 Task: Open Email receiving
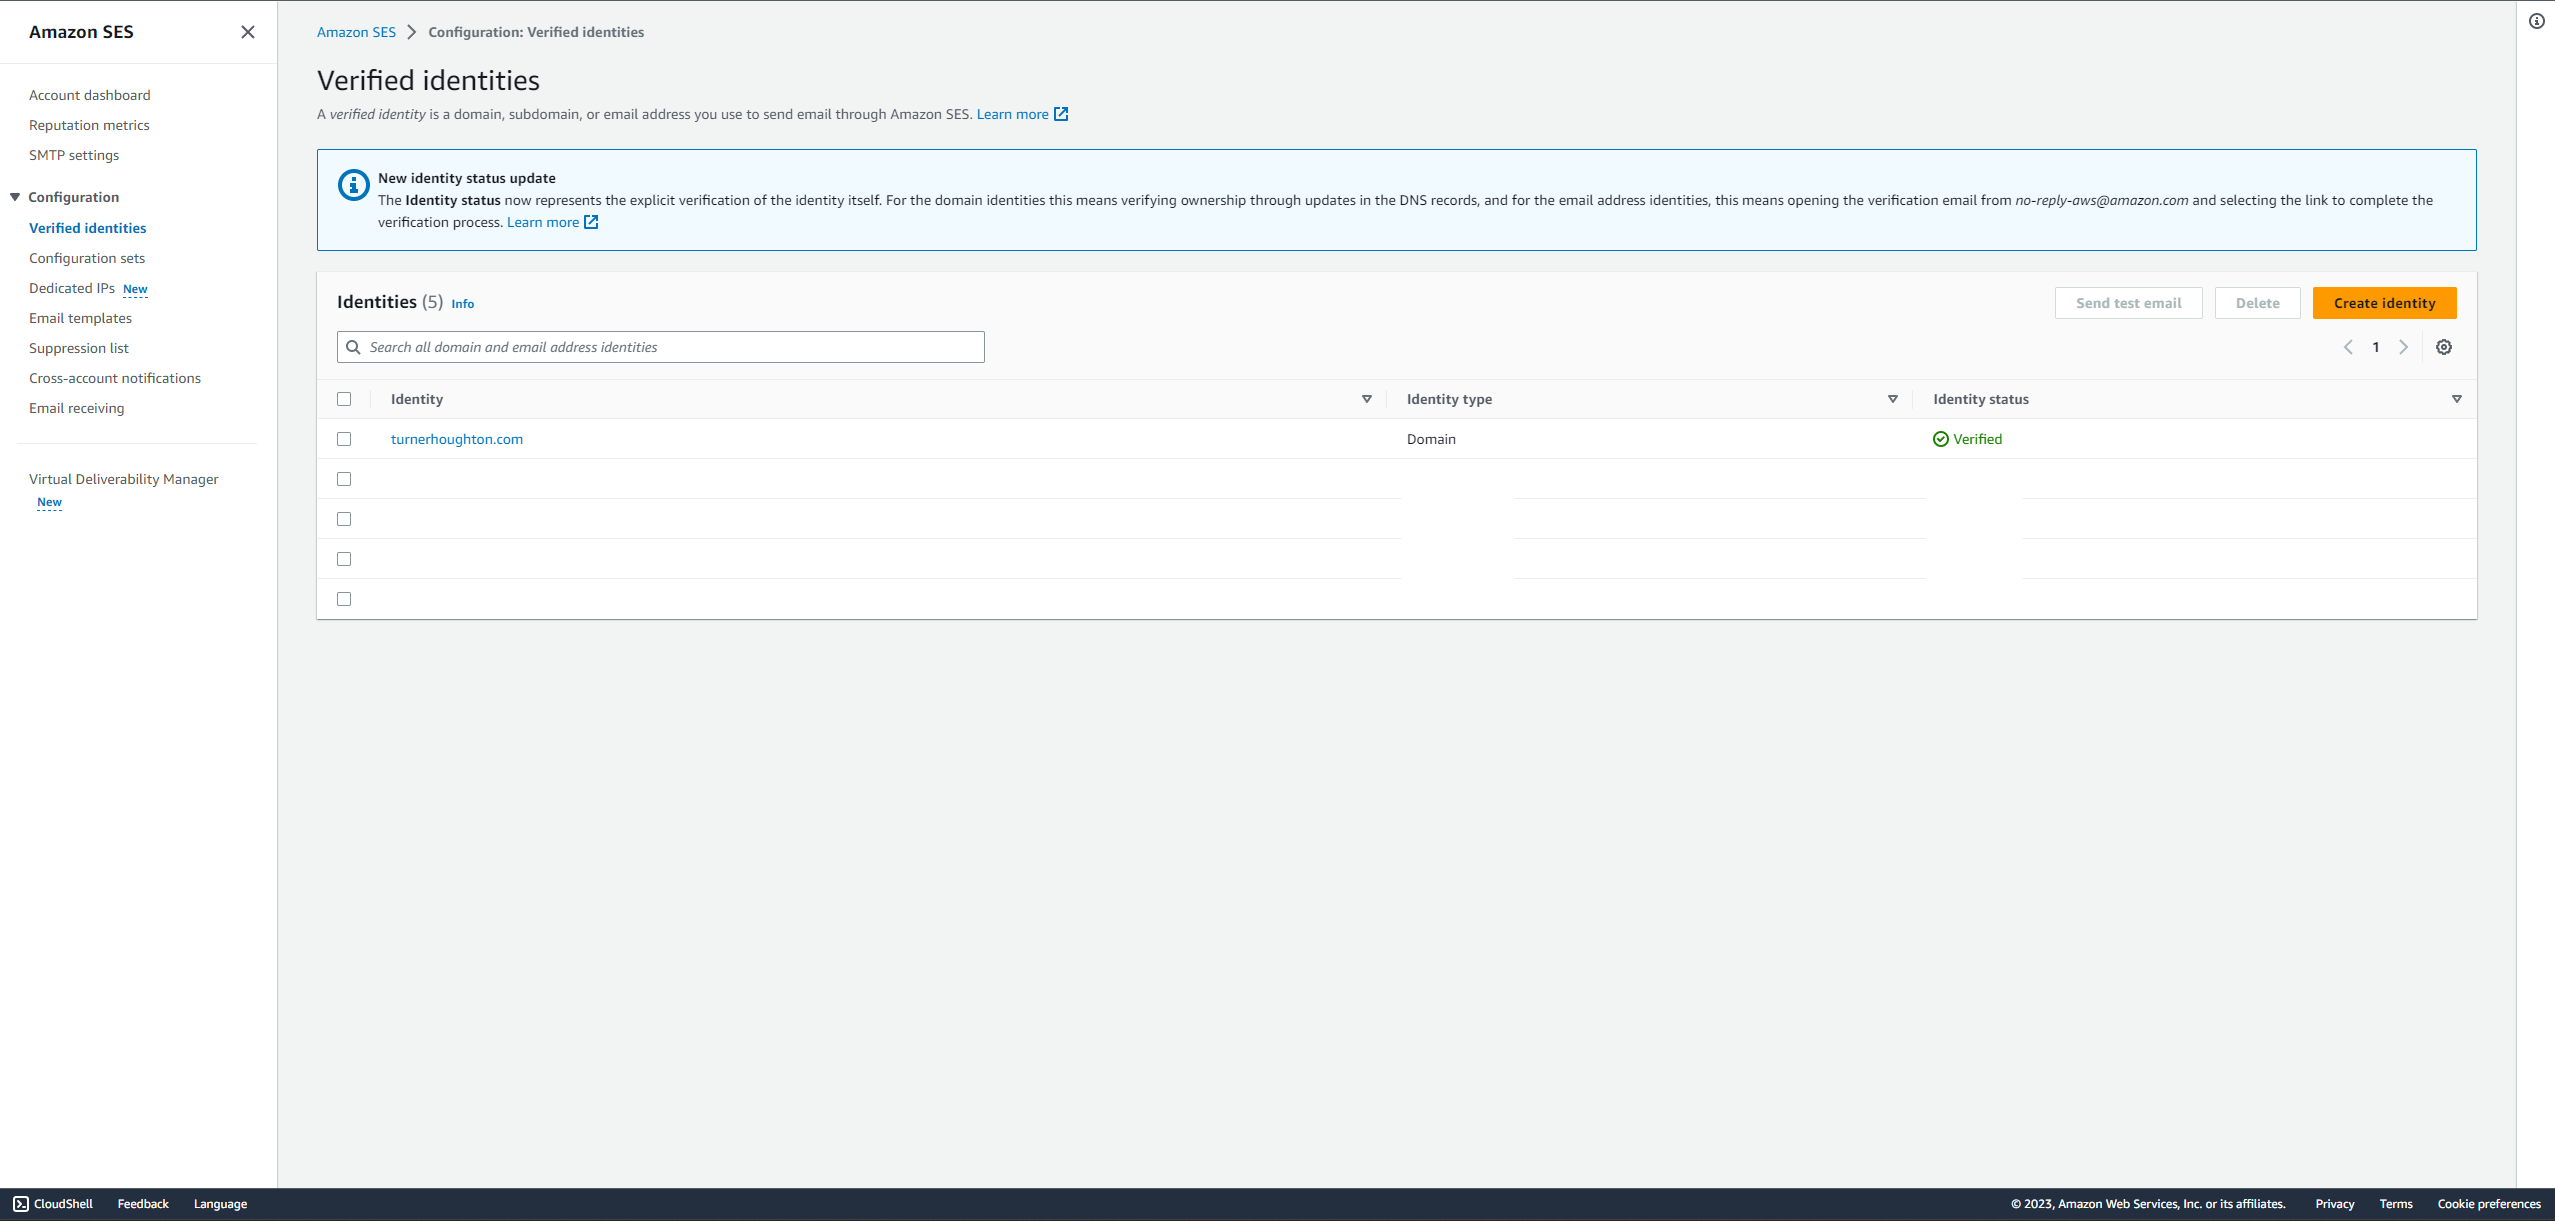(77, 408)
